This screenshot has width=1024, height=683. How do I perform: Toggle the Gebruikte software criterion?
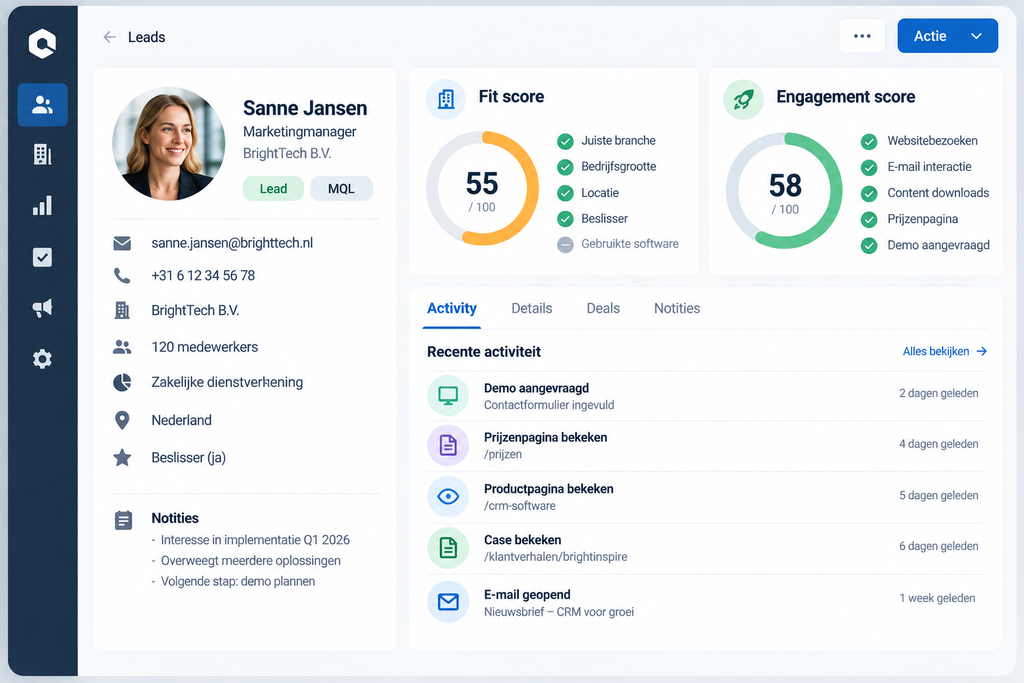click(566, 244)
